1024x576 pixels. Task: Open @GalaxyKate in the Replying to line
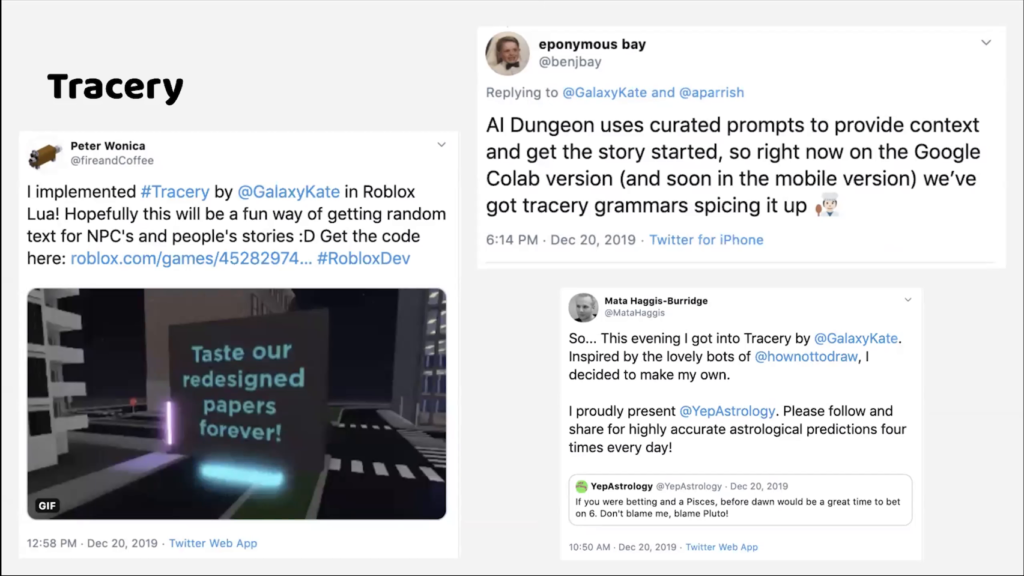click(605, 93)
